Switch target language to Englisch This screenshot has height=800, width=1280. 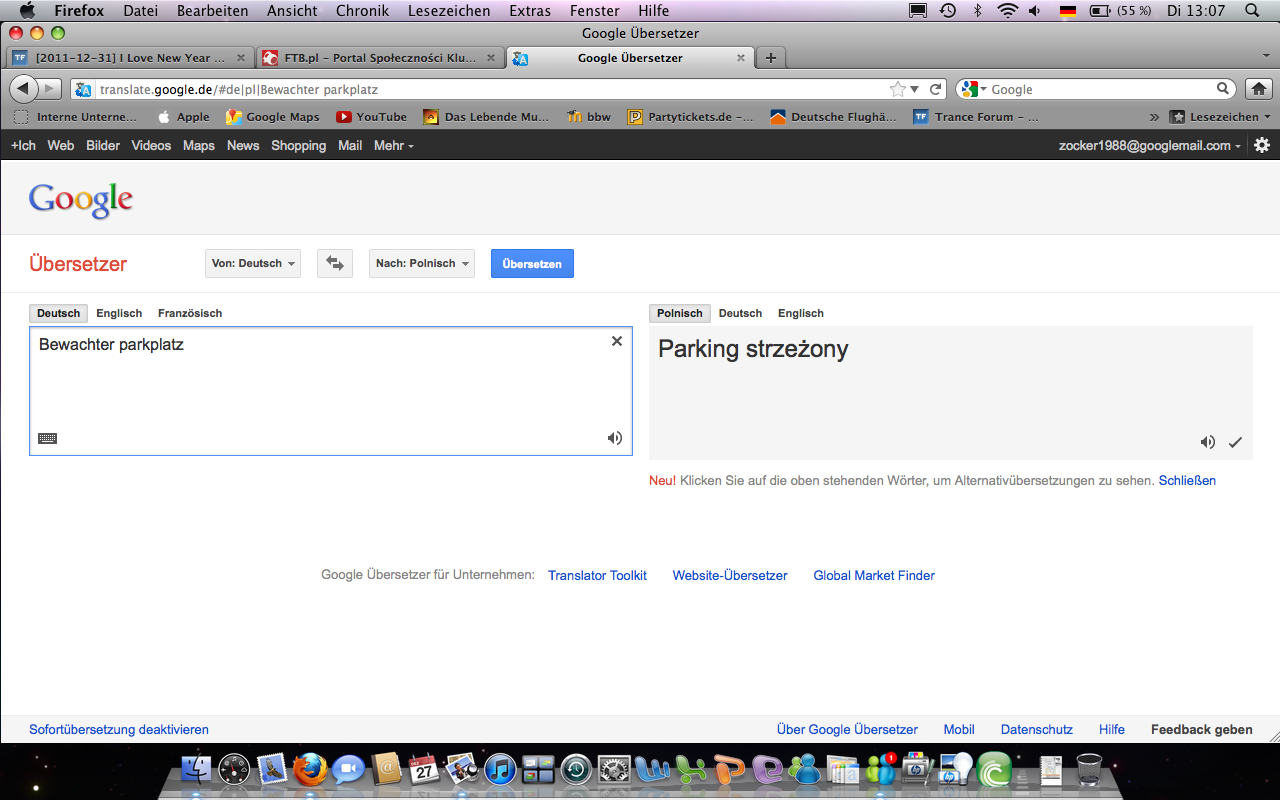tap(800, 313)
